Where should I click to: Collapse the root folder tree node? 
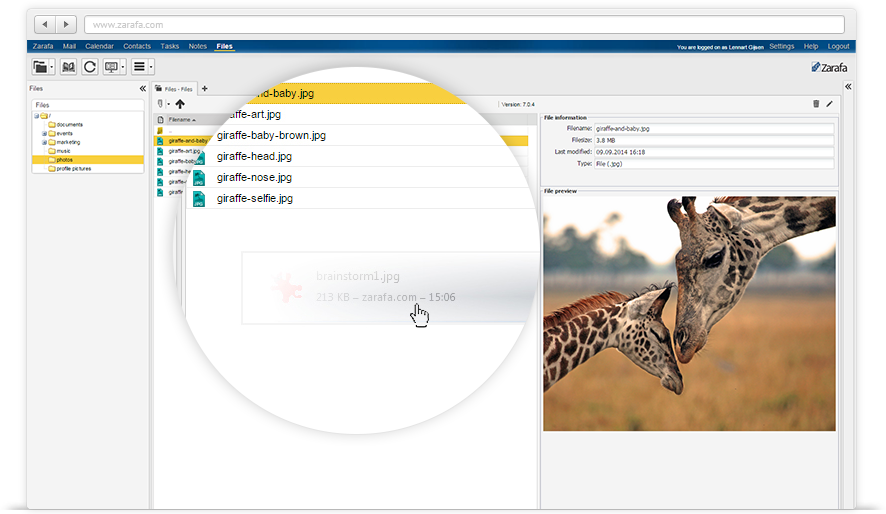pyautogui.click(x=36, y=116)
